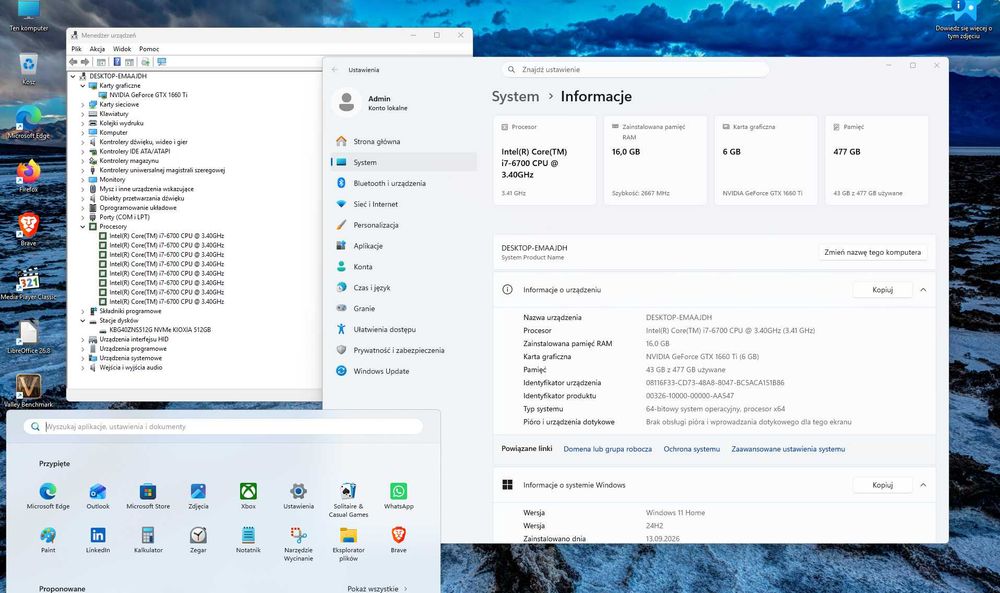
Task: Collapse Informacje o urządzeniu section chevron
Action: click(x=923, y=289)
